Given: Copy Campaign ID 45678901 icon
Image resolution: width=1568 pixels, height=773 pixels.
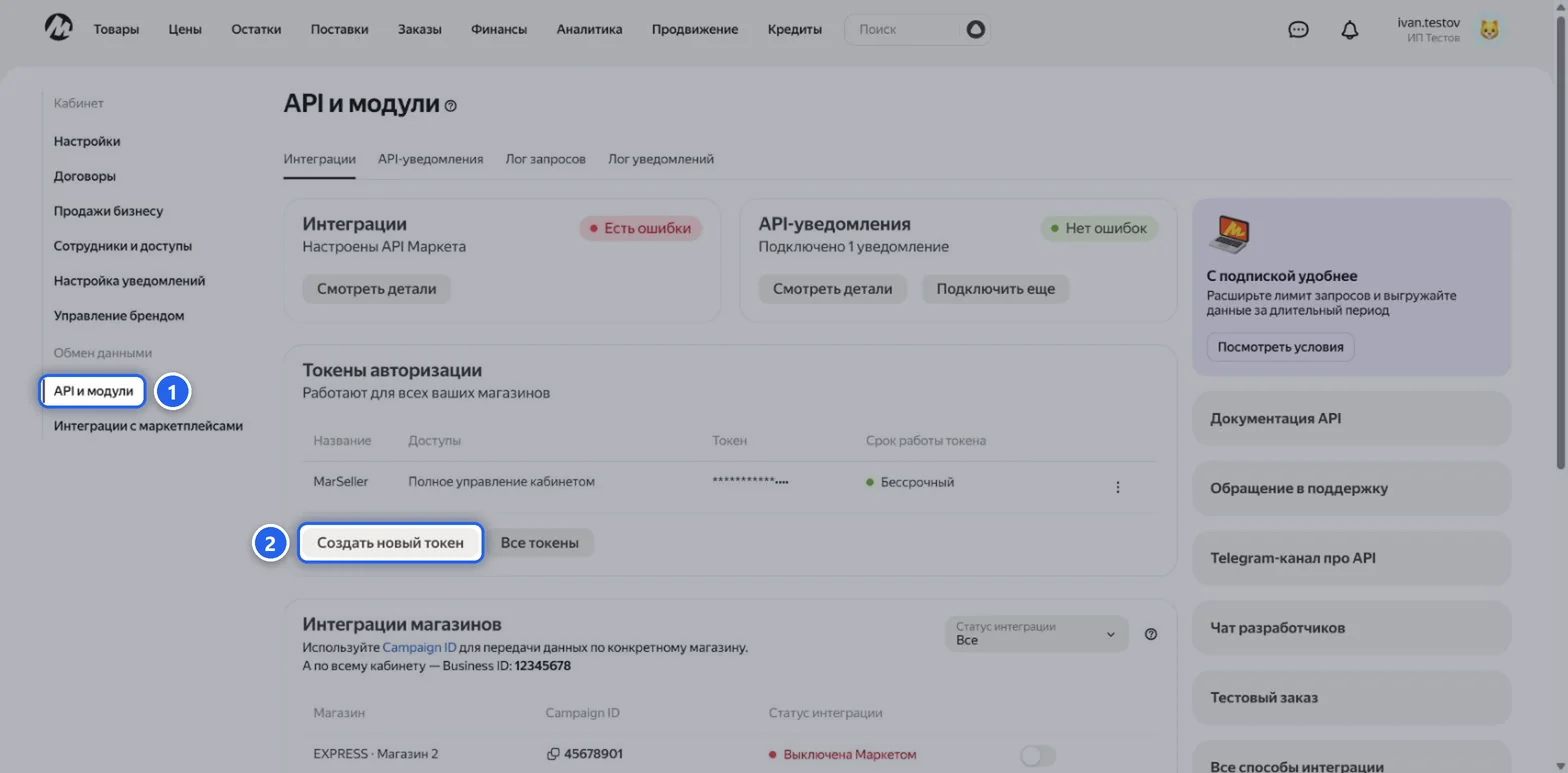Looking at the screenshot, I should click(553, 753).
